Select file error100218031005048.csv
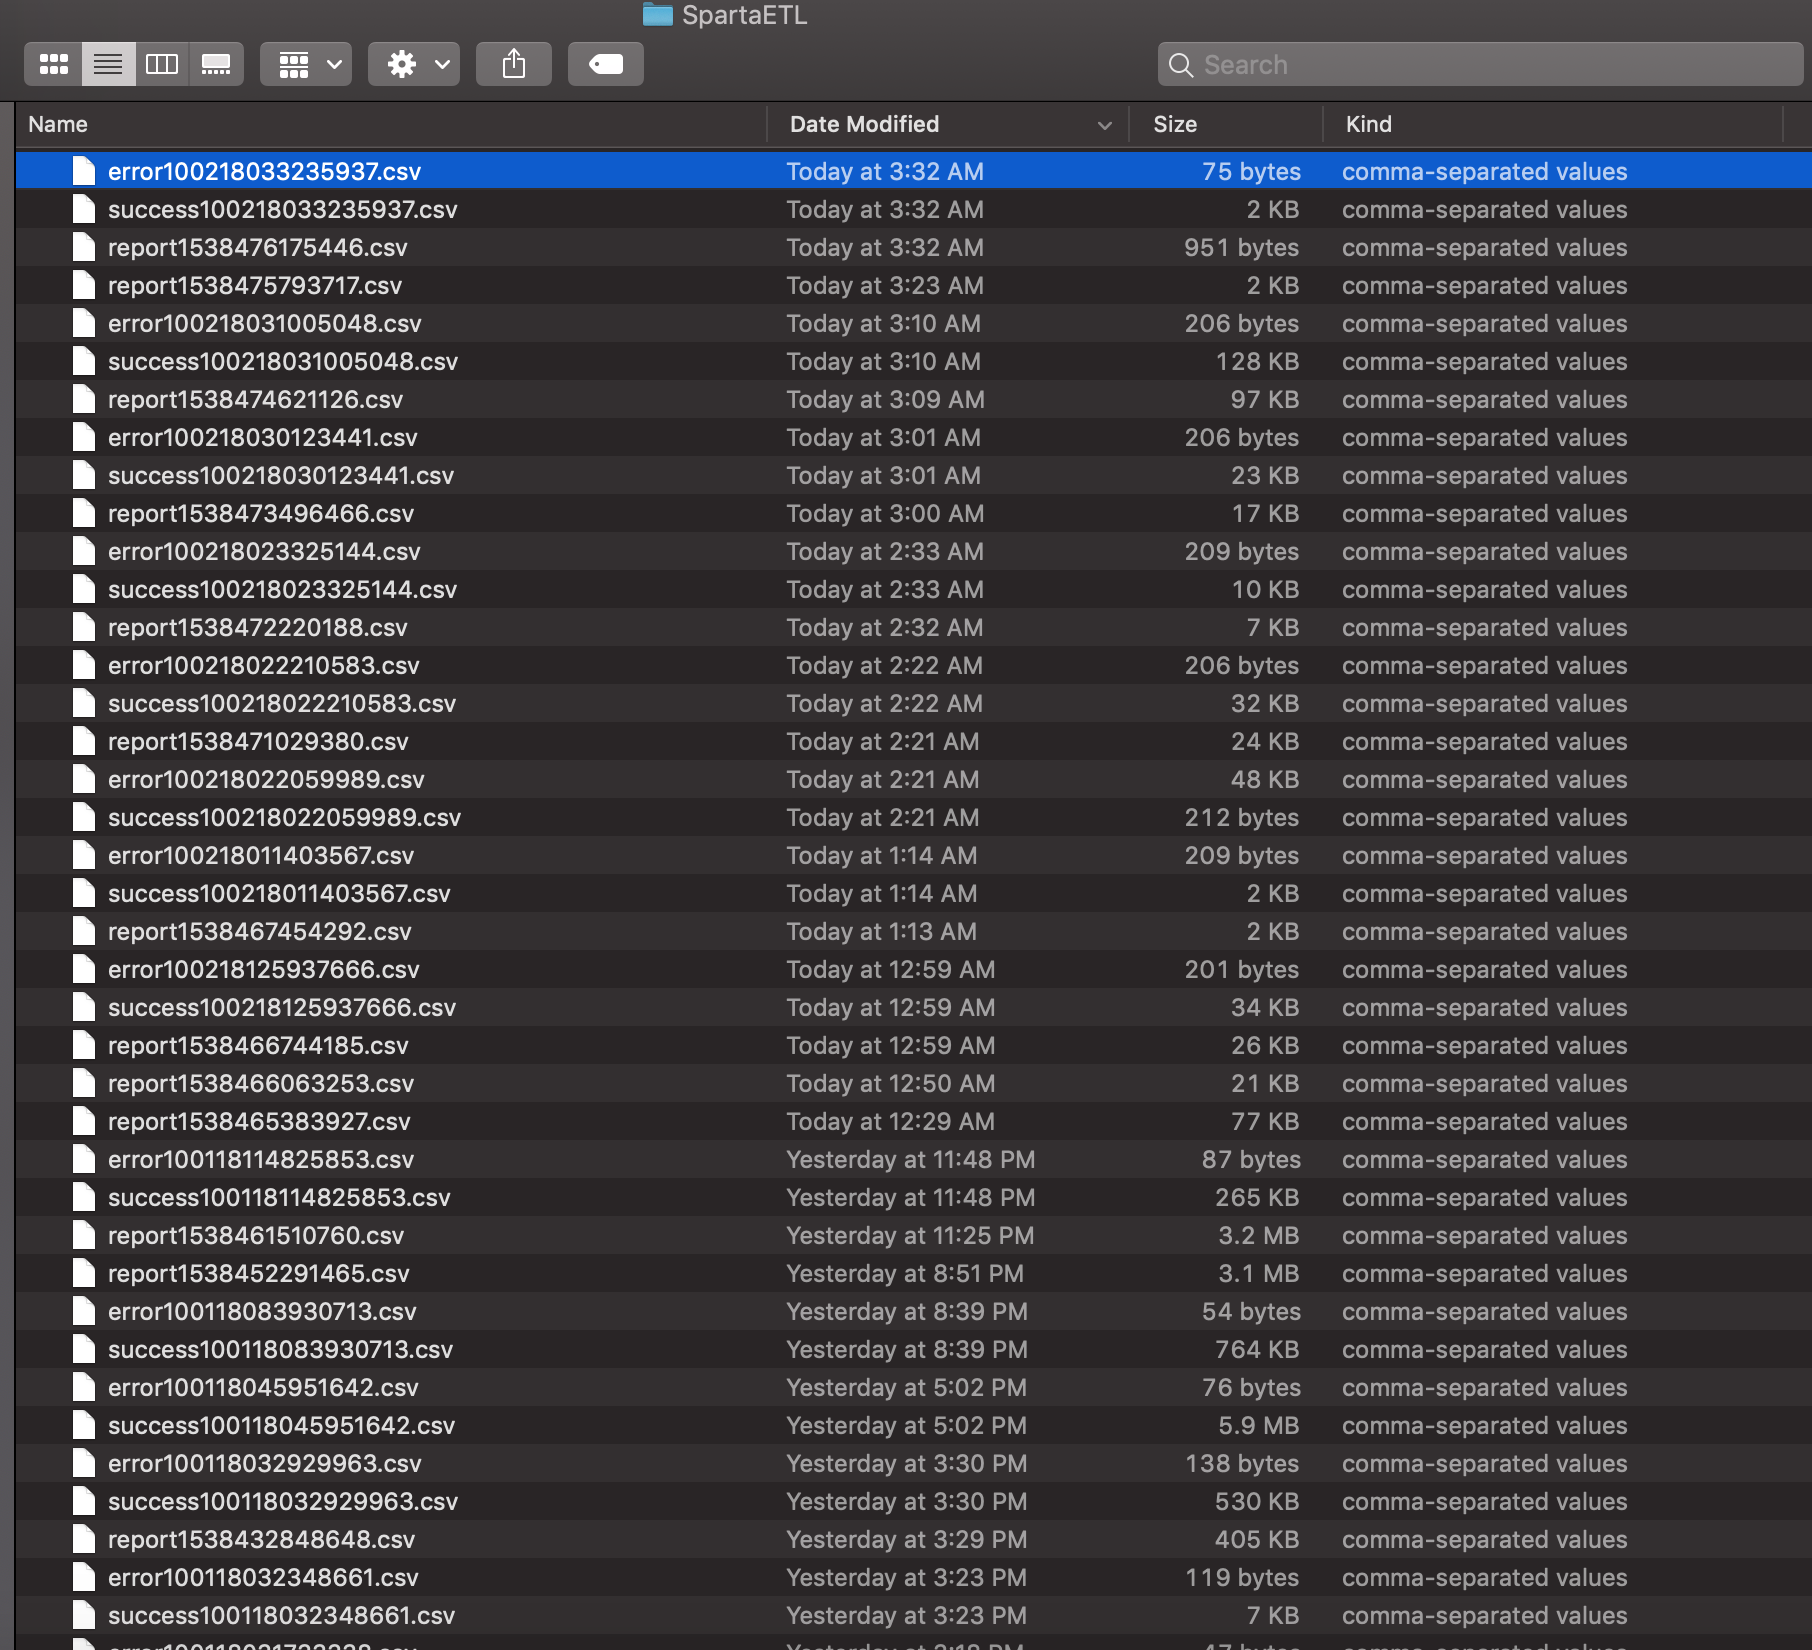 point(914,323)
